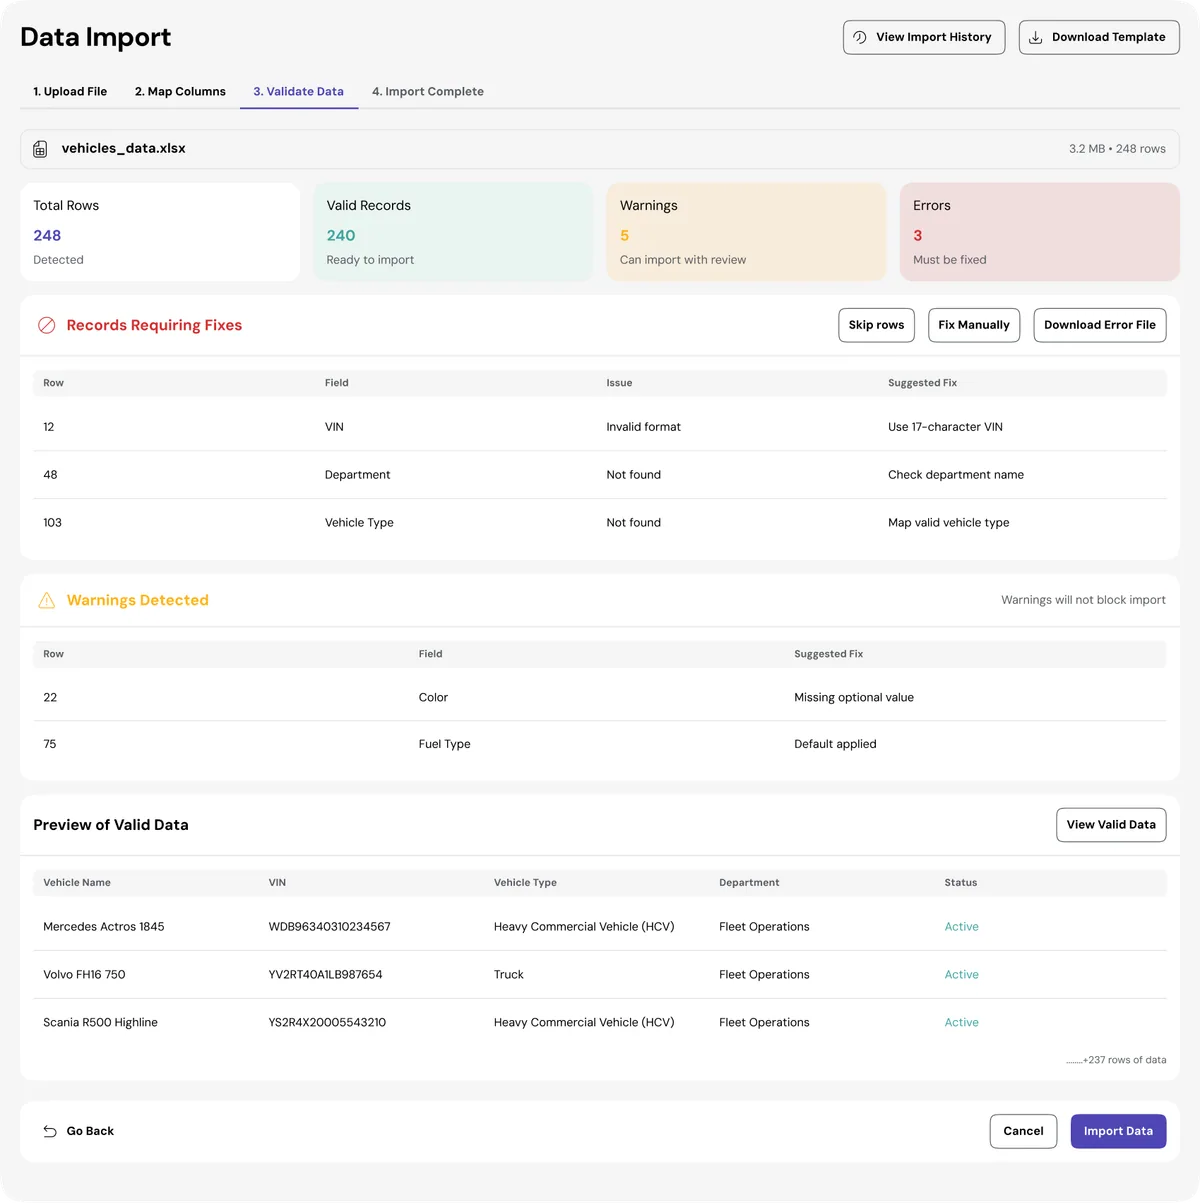Select the Warnings summary card
The height and width of the screenshot is (1203, 1200).
(x=746, y=231)
